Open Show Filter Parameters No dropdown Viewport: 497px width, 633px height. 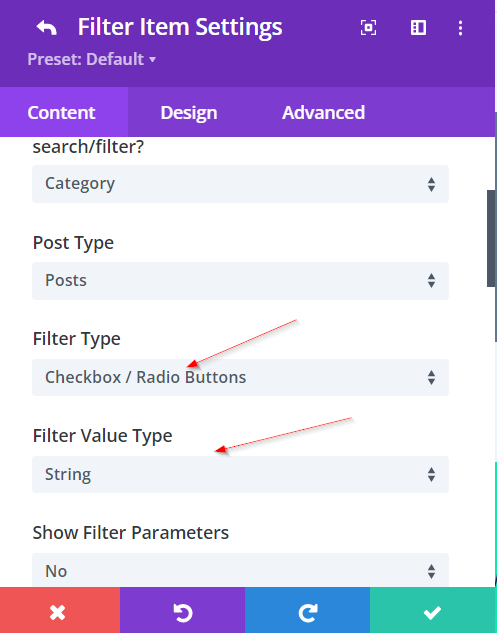(240, 570)
